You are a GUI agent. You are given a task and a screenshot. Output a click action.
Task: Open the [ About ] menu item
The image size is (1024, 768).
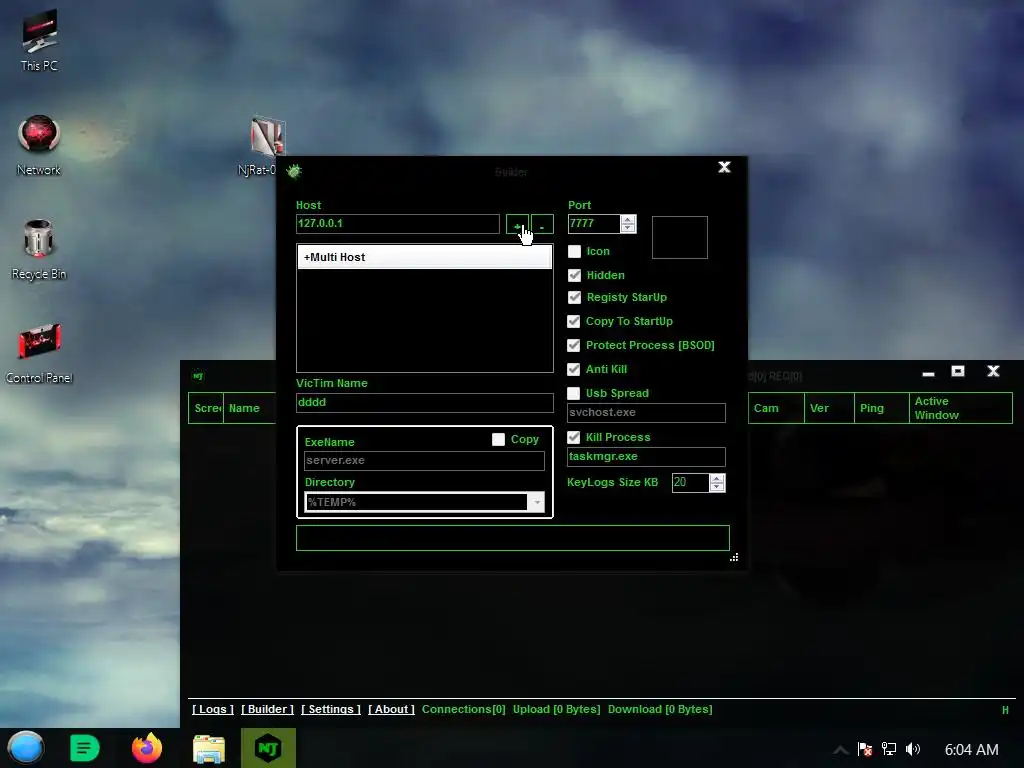coord(391,709)
